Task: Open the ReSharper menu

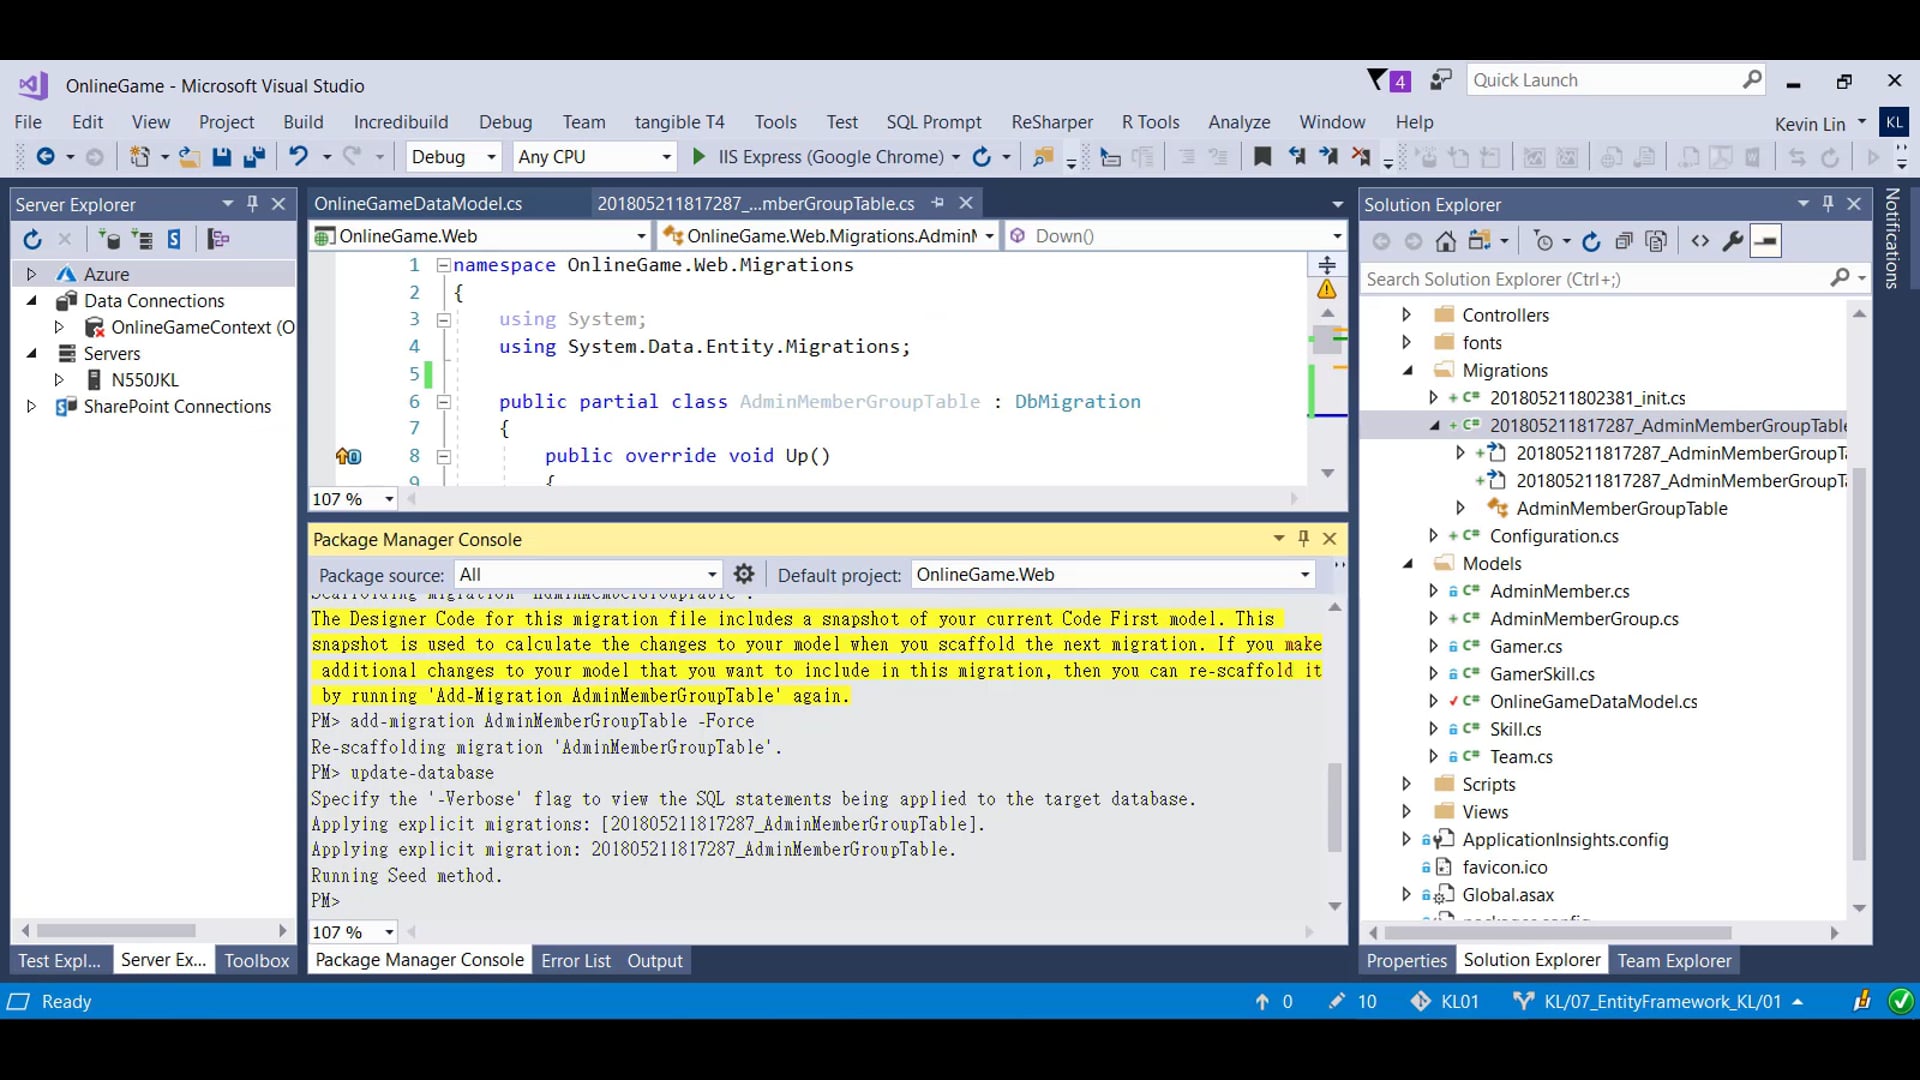Action: click(x=1051, y=122)
